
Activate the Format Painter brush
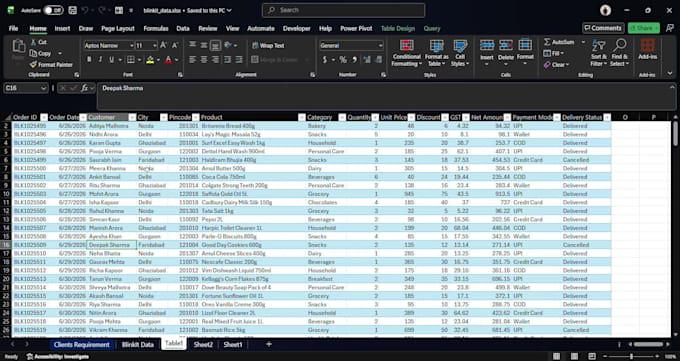point(51,65)
